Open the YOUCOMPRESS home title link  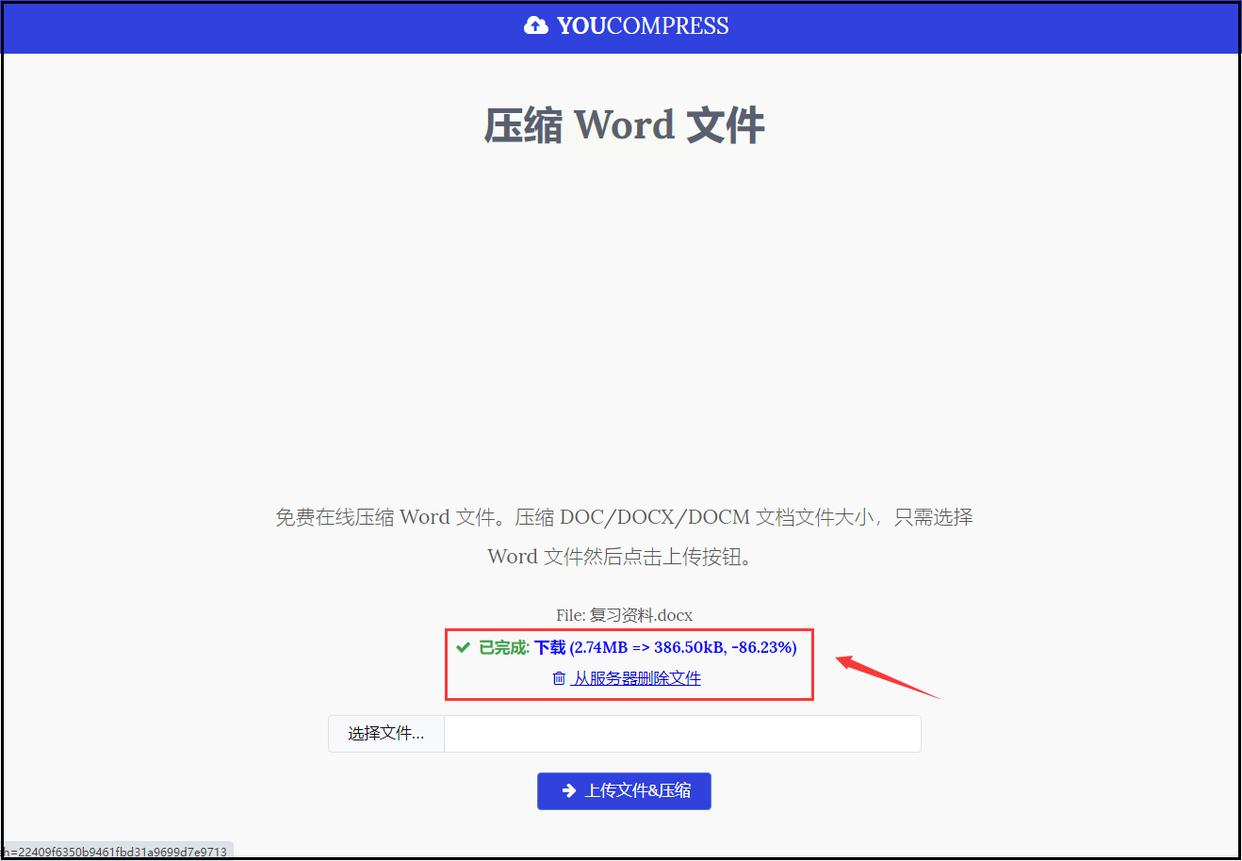coord(643,26)
